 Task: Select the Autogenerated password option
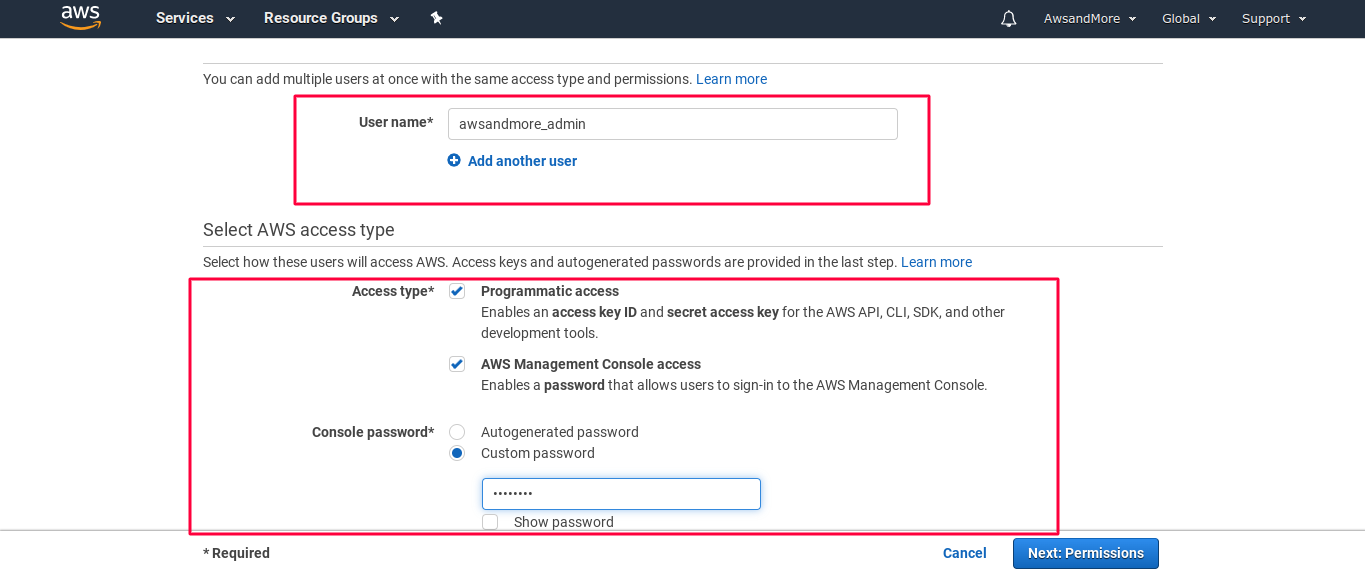[x=457, y=432]
